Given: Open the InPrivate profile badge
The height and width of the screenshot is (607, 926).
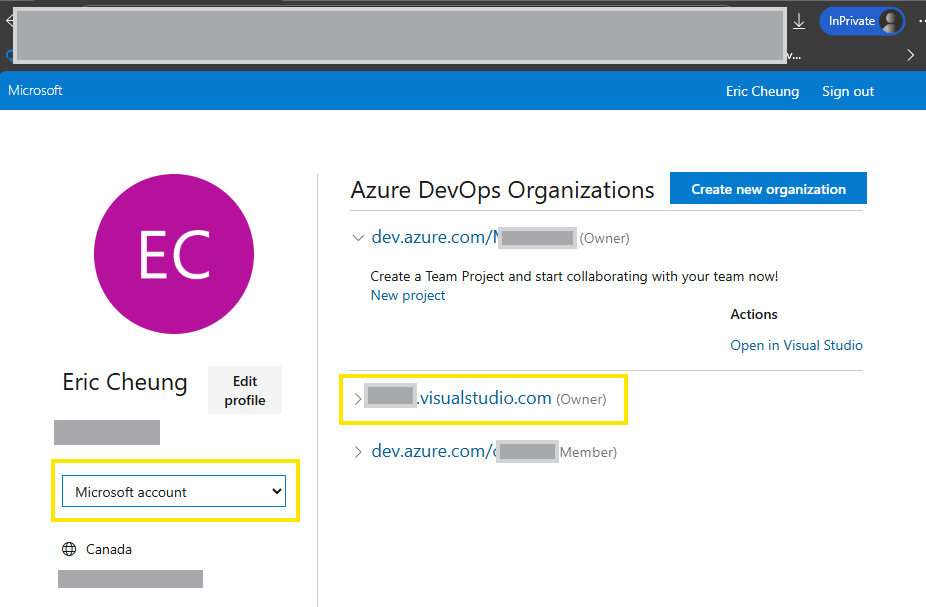Looking at the screenshot, I should click(862, 21).
